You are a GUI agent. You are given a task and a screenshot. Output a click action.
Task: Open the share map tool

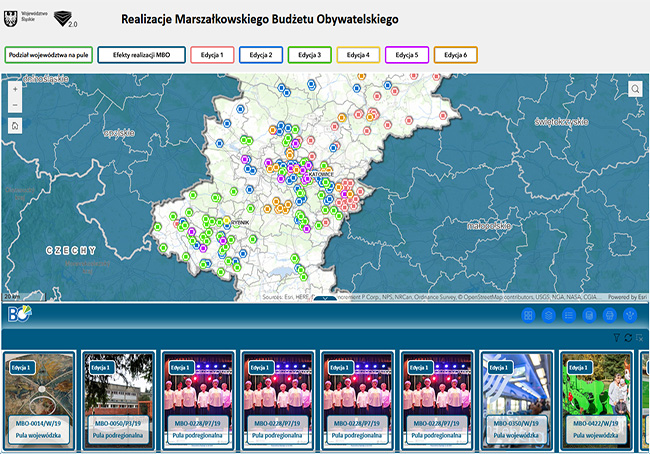pos(630,316)
